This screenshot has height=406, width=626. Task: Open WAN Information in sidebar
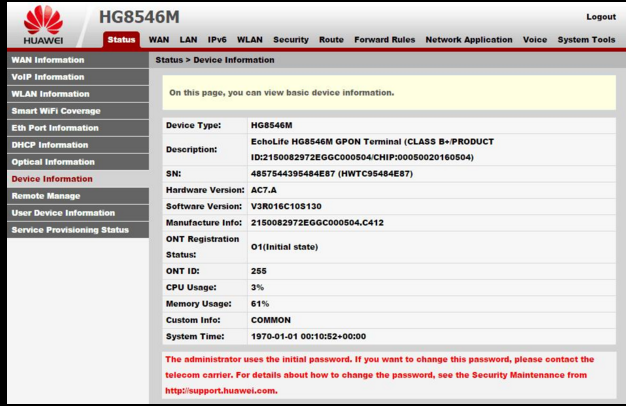pyautogui.click(x=48, y=60)
